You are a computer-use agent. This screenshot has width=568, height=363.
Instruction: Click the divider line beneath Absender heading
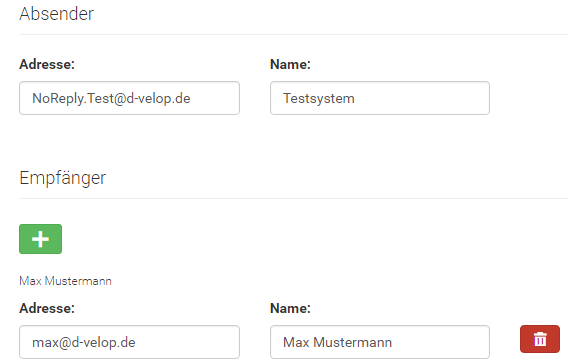293,34
